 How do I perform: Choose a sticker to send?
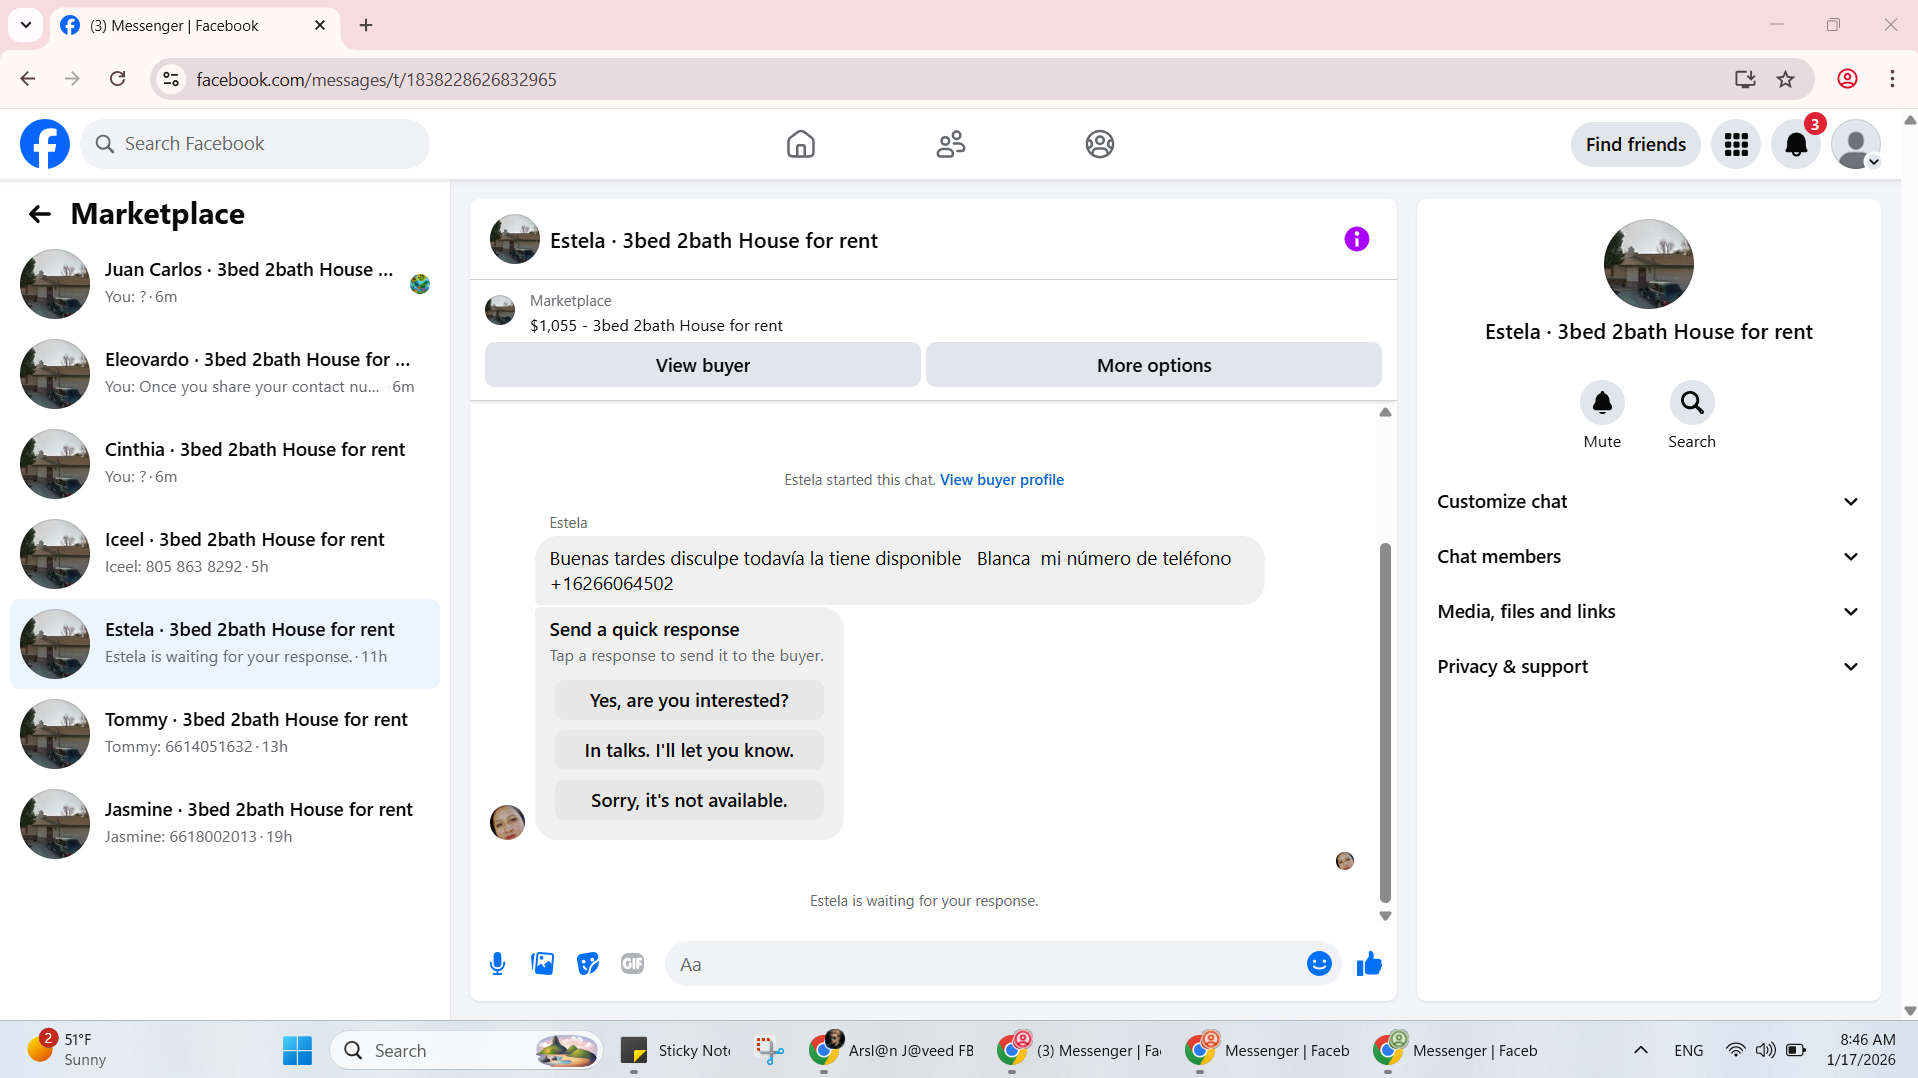(588, 963)
